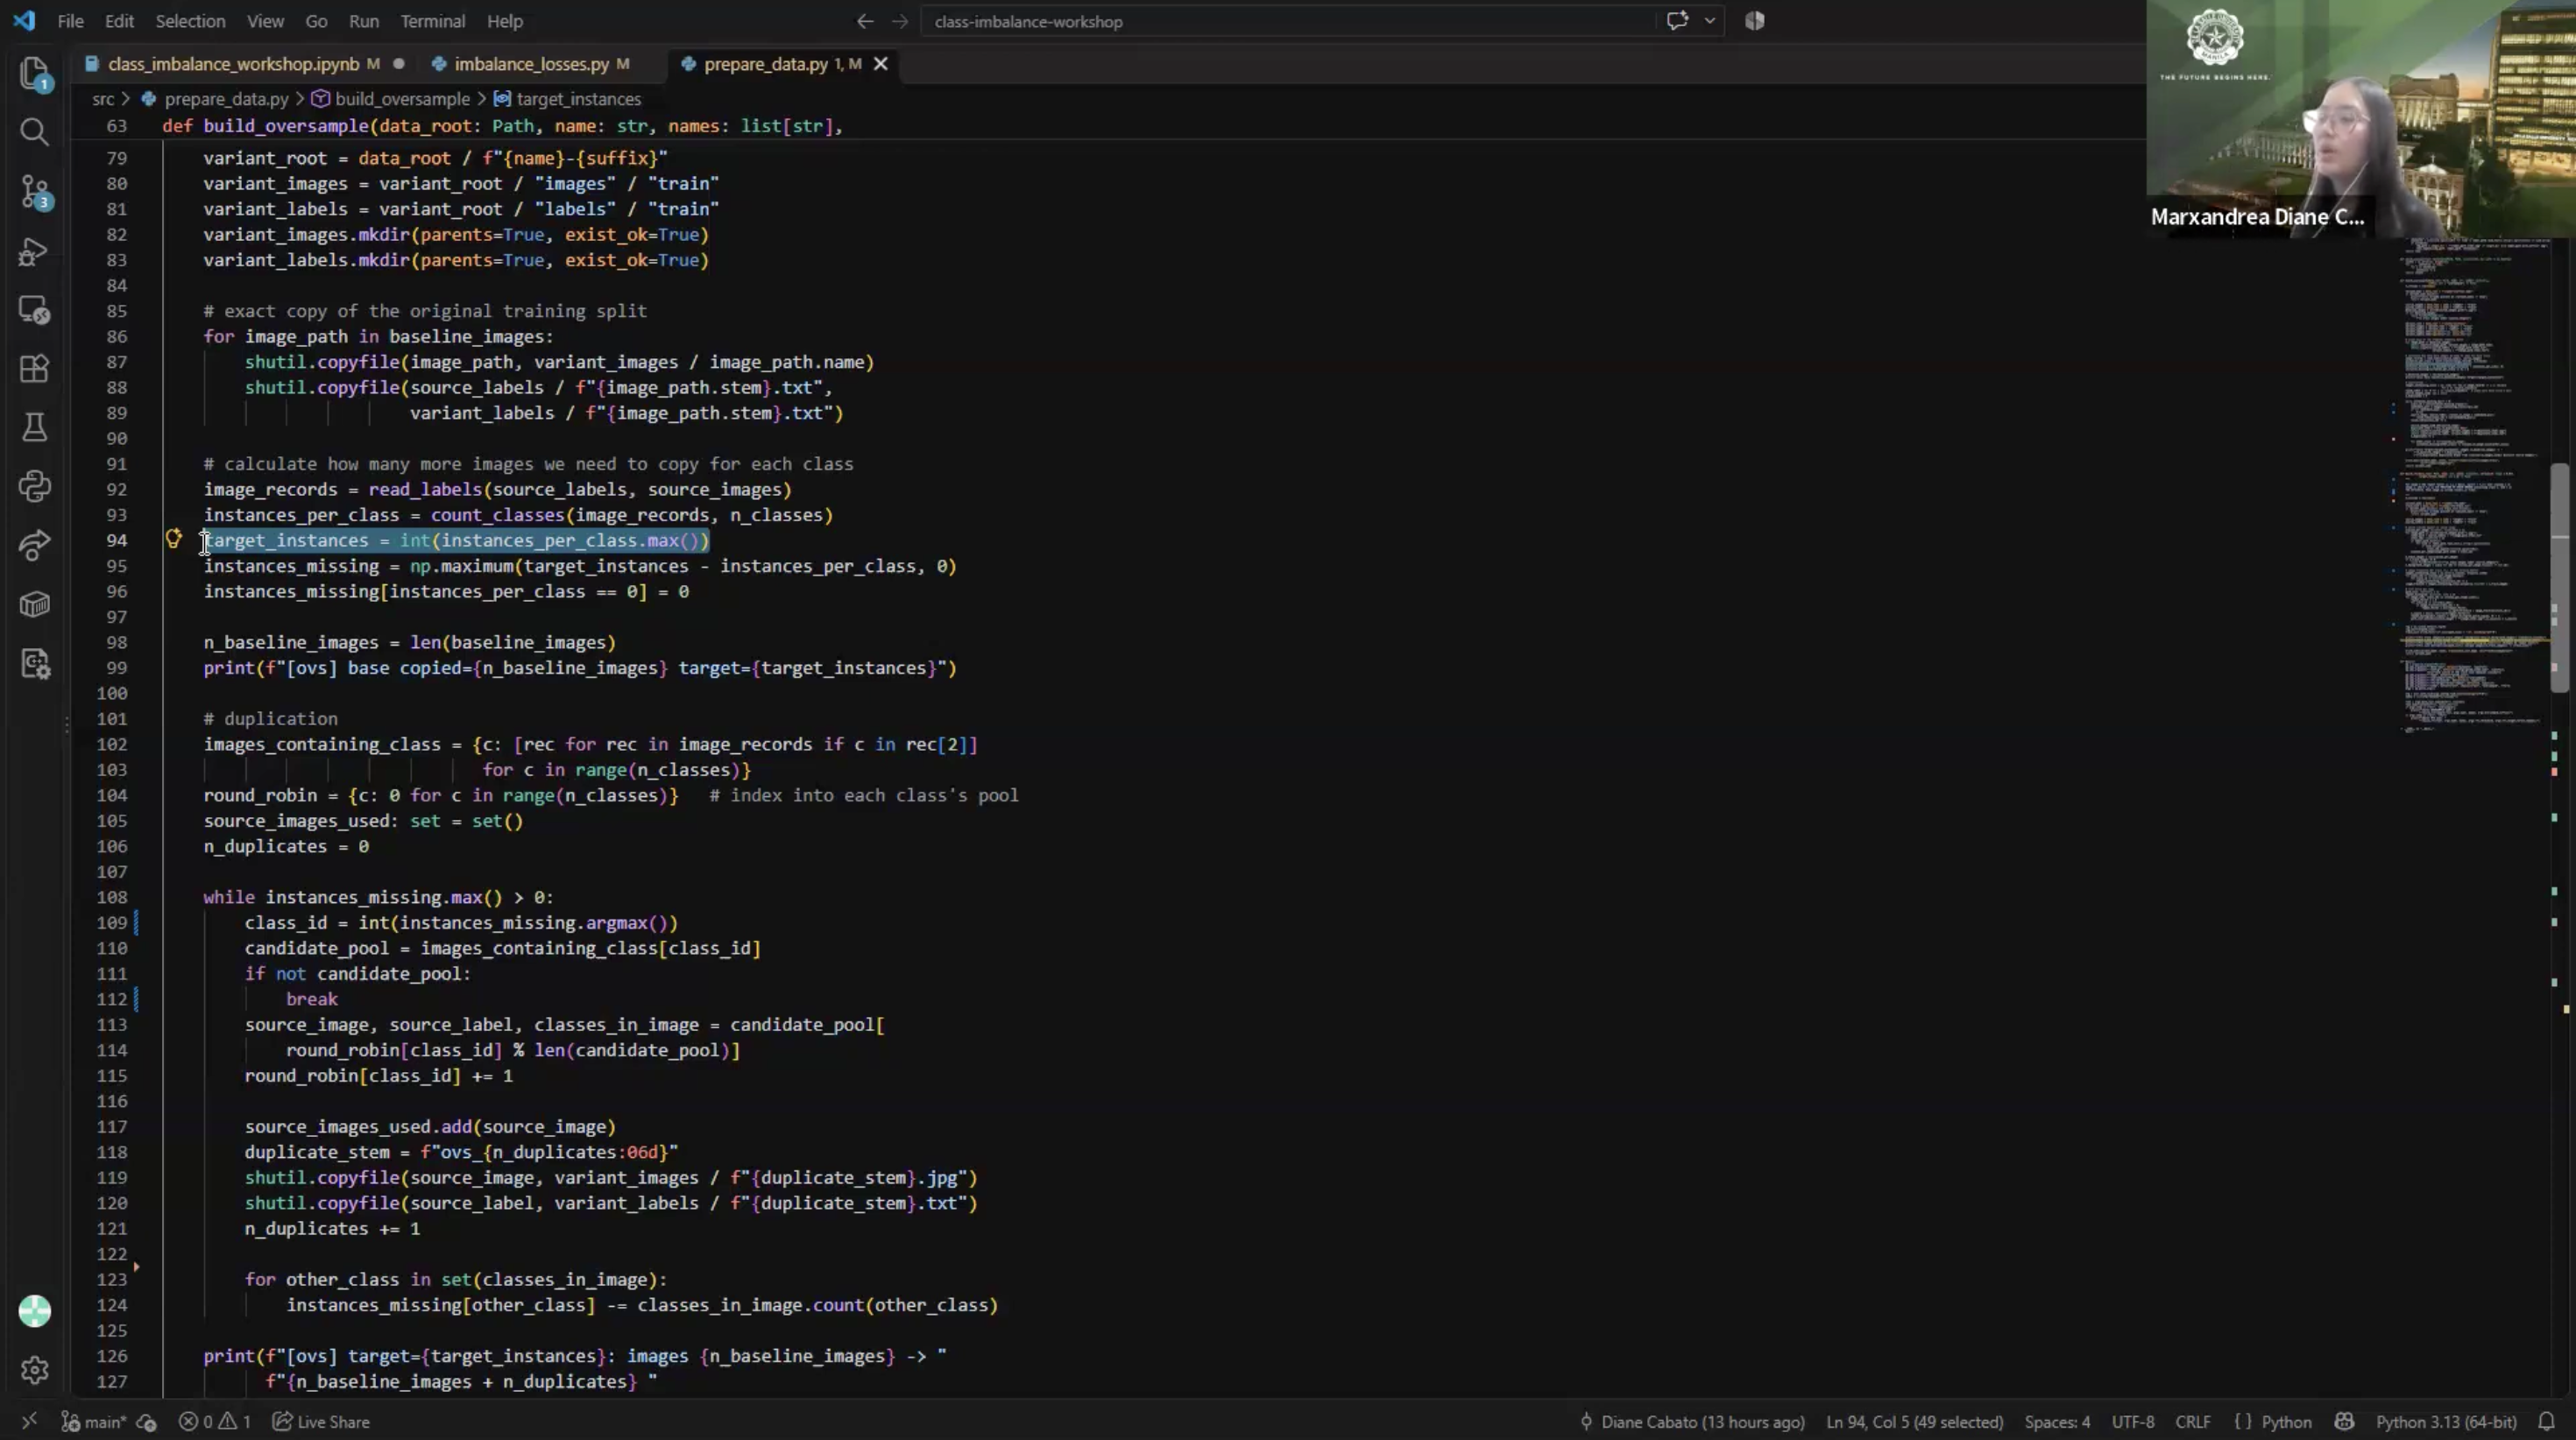Open Source Control view with badge

click(x=35, y=191)
